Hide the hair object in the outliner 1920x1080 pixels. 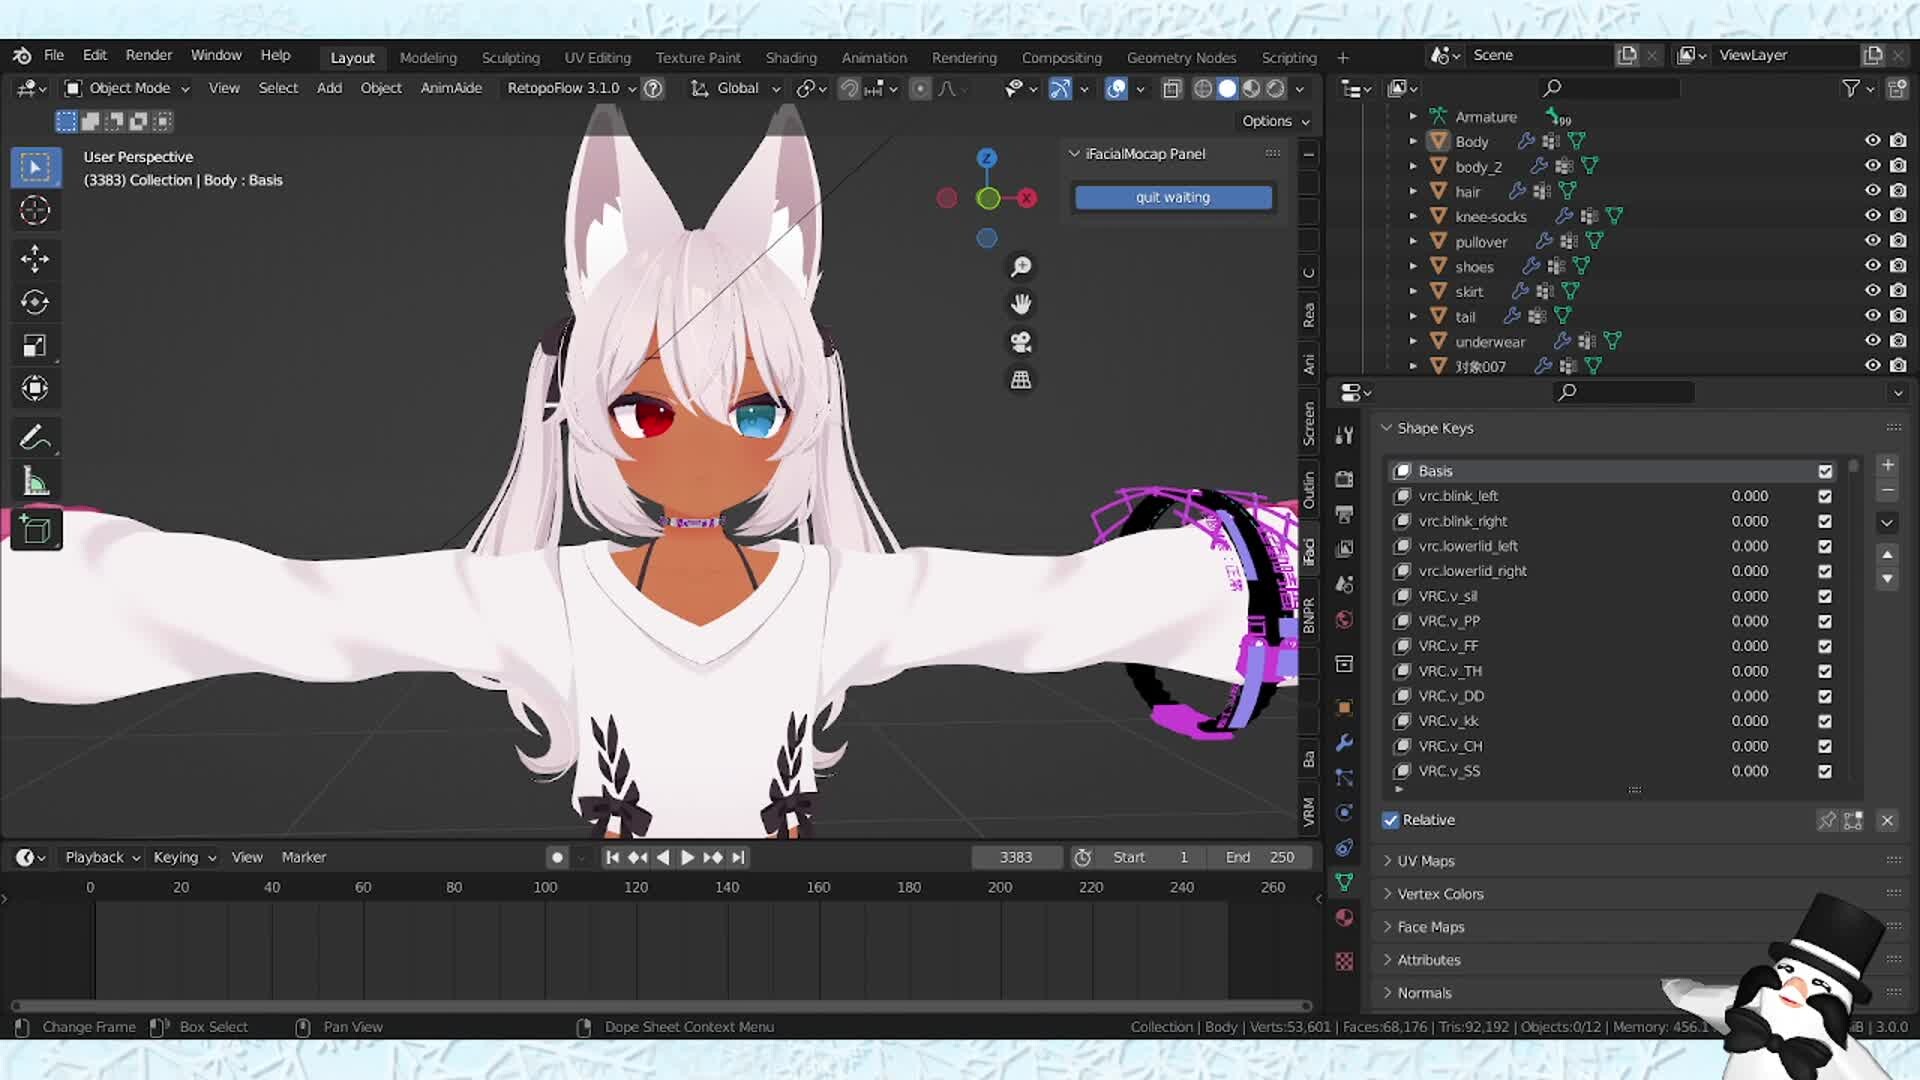tap(1872, 191)
